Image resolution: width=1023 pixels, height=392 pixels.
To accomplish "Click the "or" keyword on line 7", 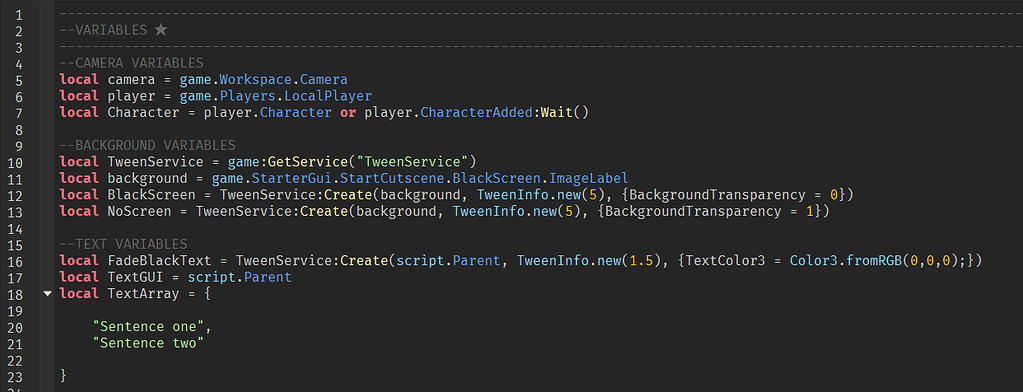I will tap(348, 112).
